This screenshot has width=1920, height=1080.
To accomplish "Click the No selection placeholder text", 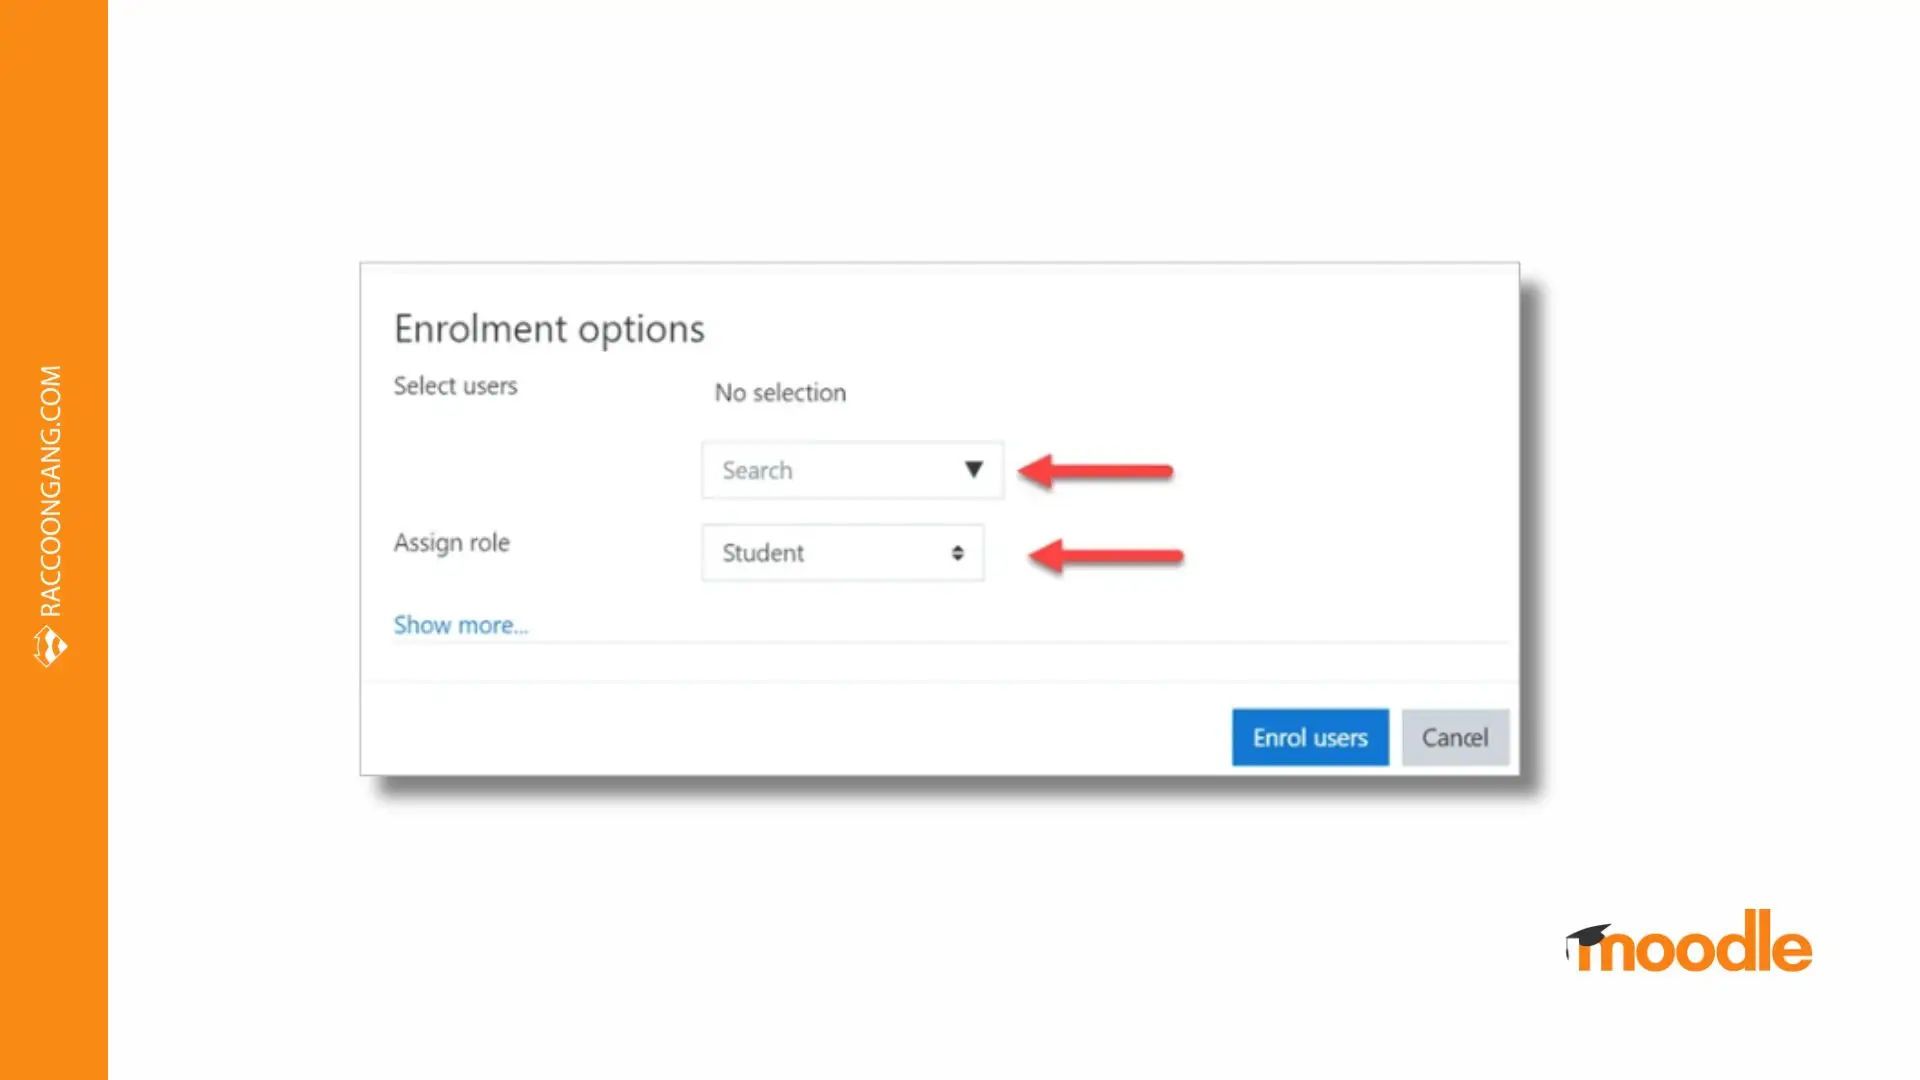I will [779, 392].
